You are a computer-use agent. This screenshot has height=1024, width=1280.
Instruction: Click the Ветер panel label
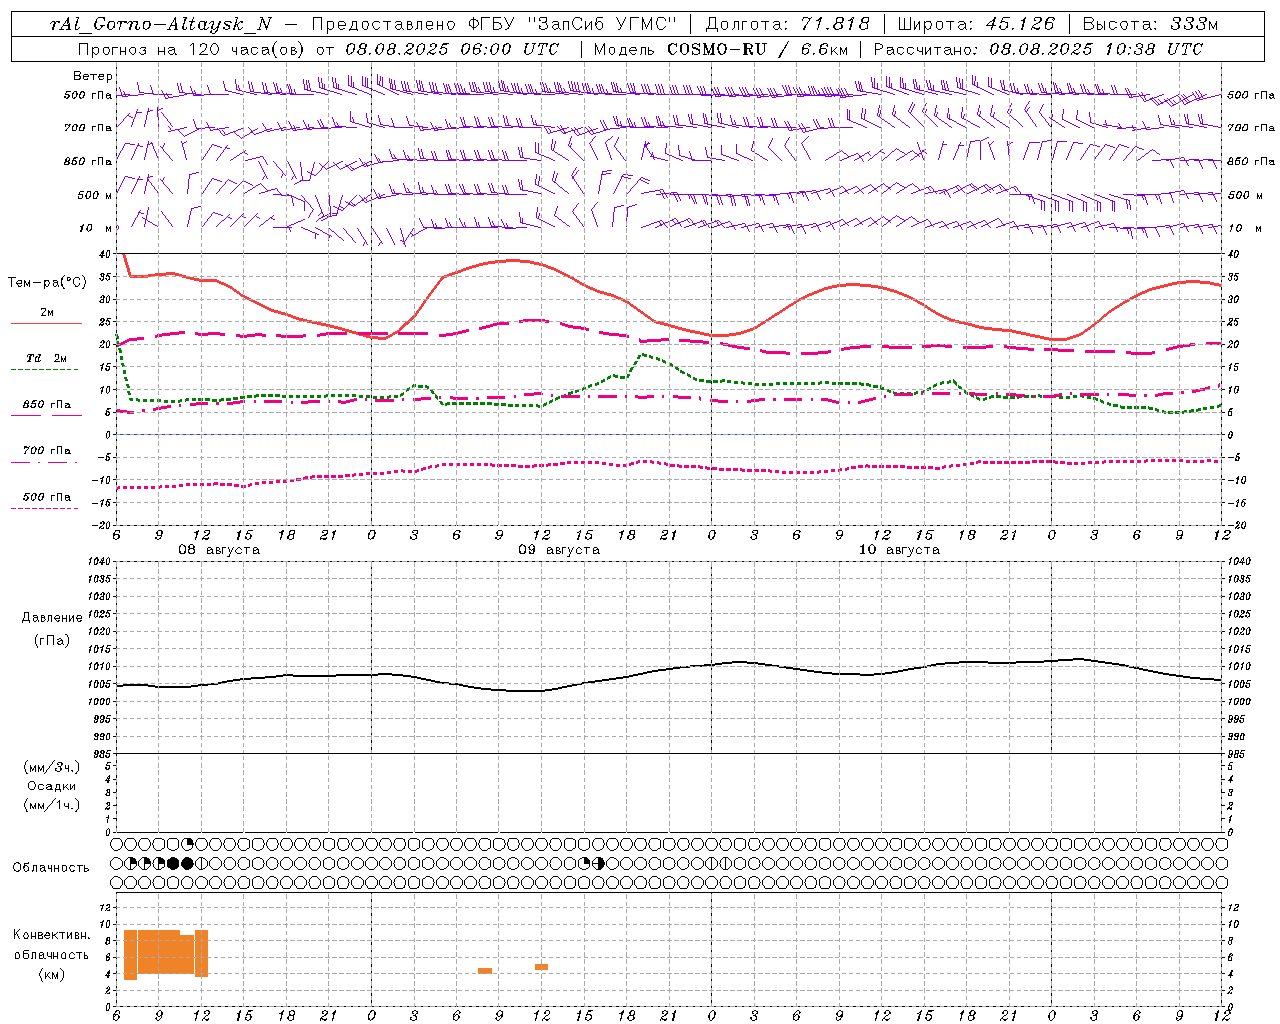point(93,76)
